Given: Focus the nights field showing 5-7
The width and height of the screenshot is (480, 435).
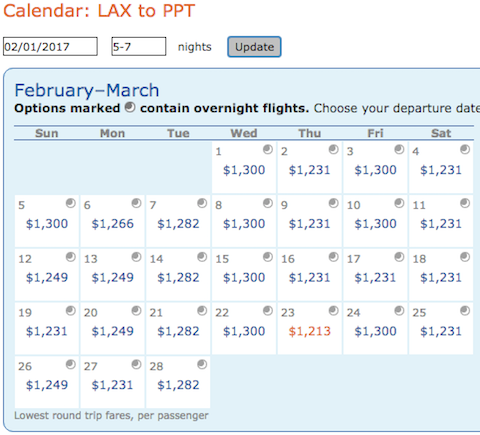Looking at the screenshot, I should click(139, 46).
